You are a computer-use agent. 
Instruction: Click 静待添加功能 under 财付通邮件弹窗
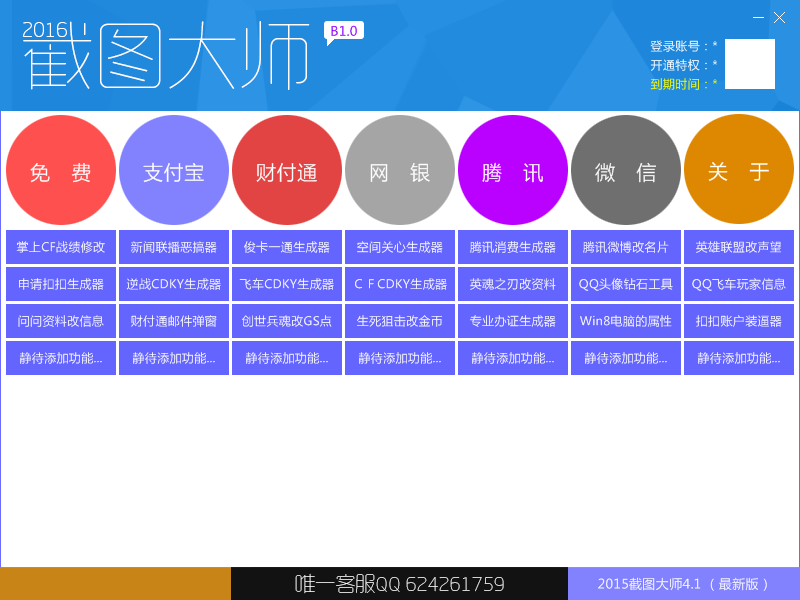(x=174, y=358)
